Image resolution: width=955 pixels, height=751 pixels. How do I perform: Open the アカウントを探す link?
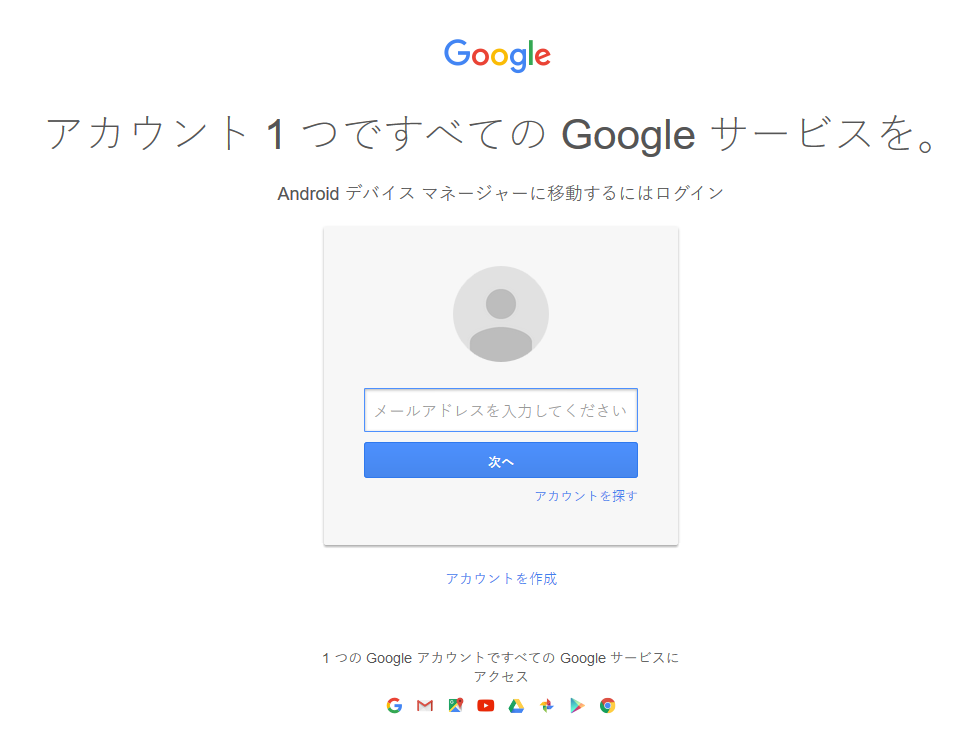coord(584,495)
